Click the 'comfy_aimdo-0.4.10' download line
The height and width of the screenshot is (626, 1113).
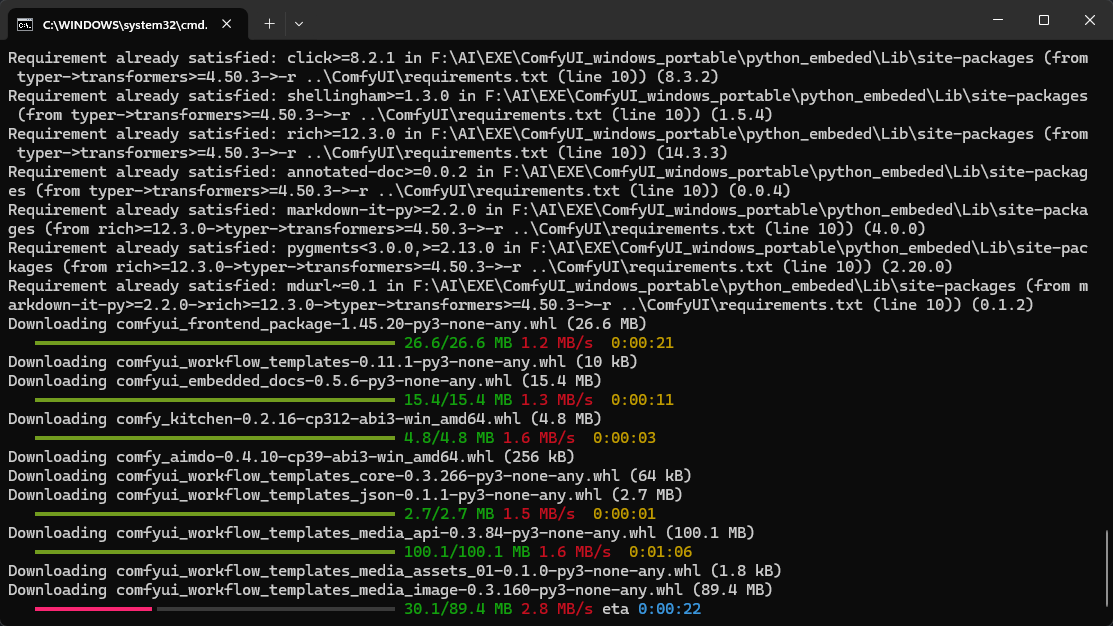click(291, 457)
